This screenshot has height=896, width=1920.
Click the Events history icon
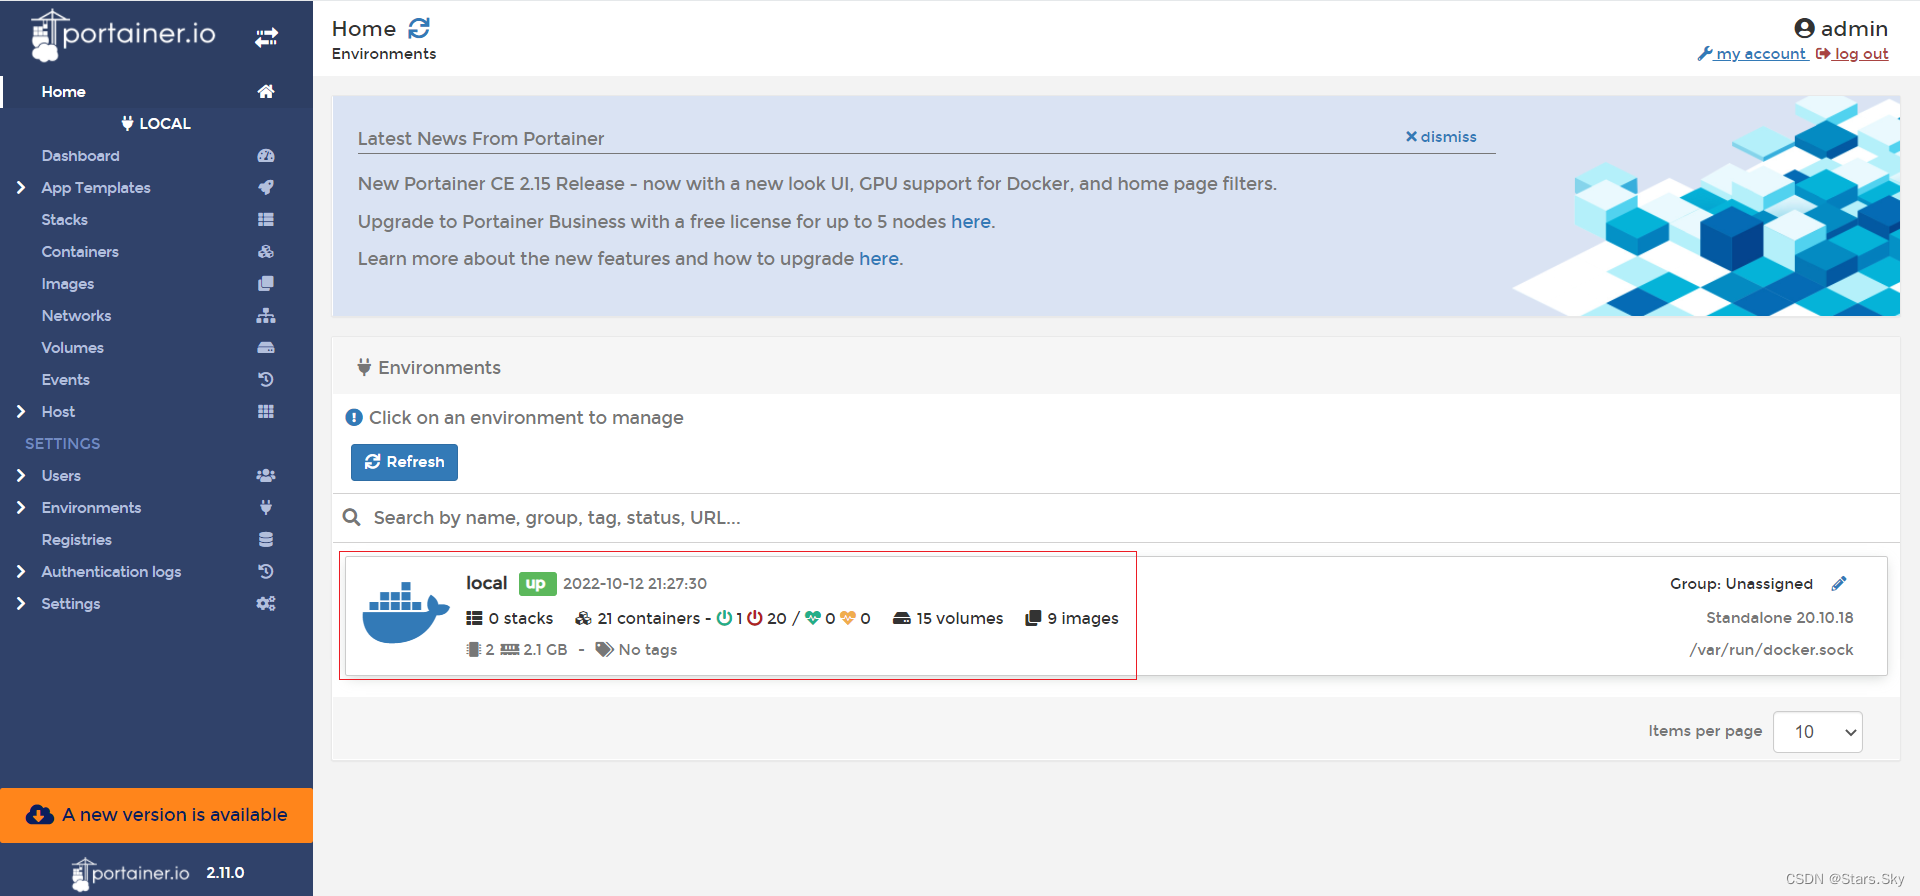pyautogui.click(x=266, y=380)
